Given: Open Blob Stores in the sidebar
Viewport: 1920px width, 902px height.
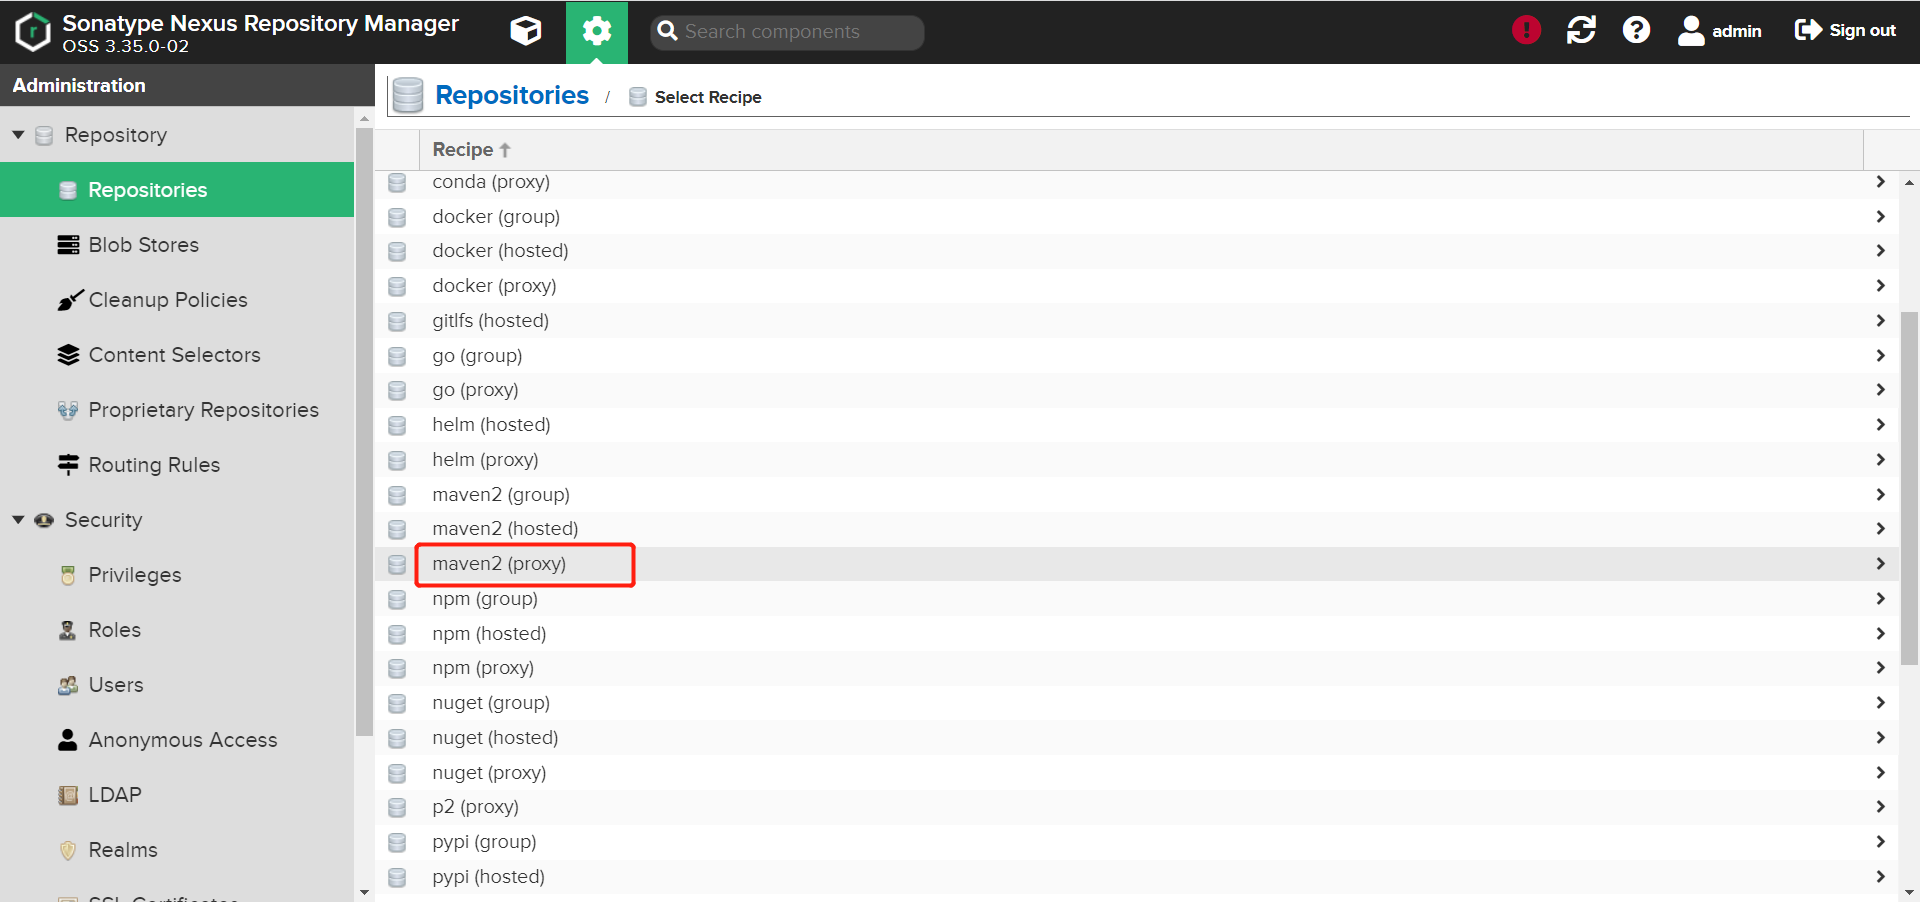Looking at the screenshot, I should point(177,244).
